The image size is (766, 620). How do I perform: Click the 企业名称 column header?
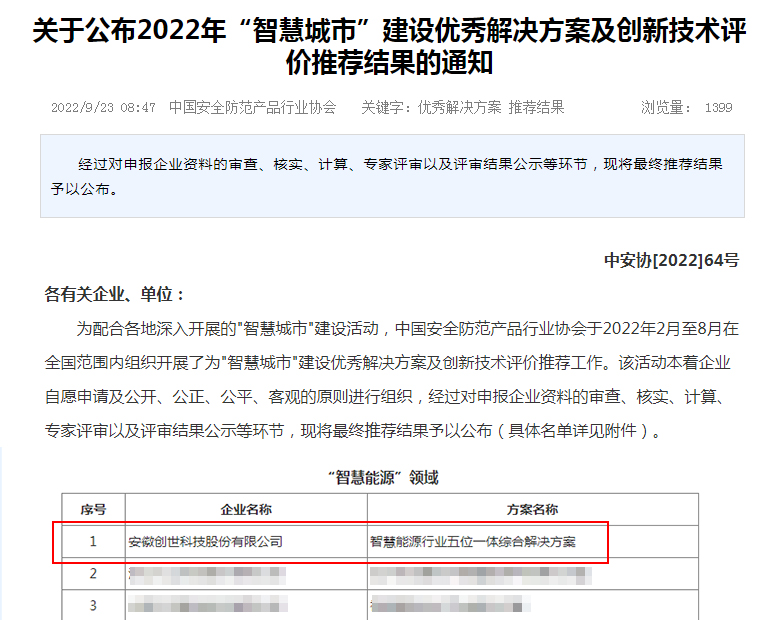pyautogui.click(x=246, y=509)
